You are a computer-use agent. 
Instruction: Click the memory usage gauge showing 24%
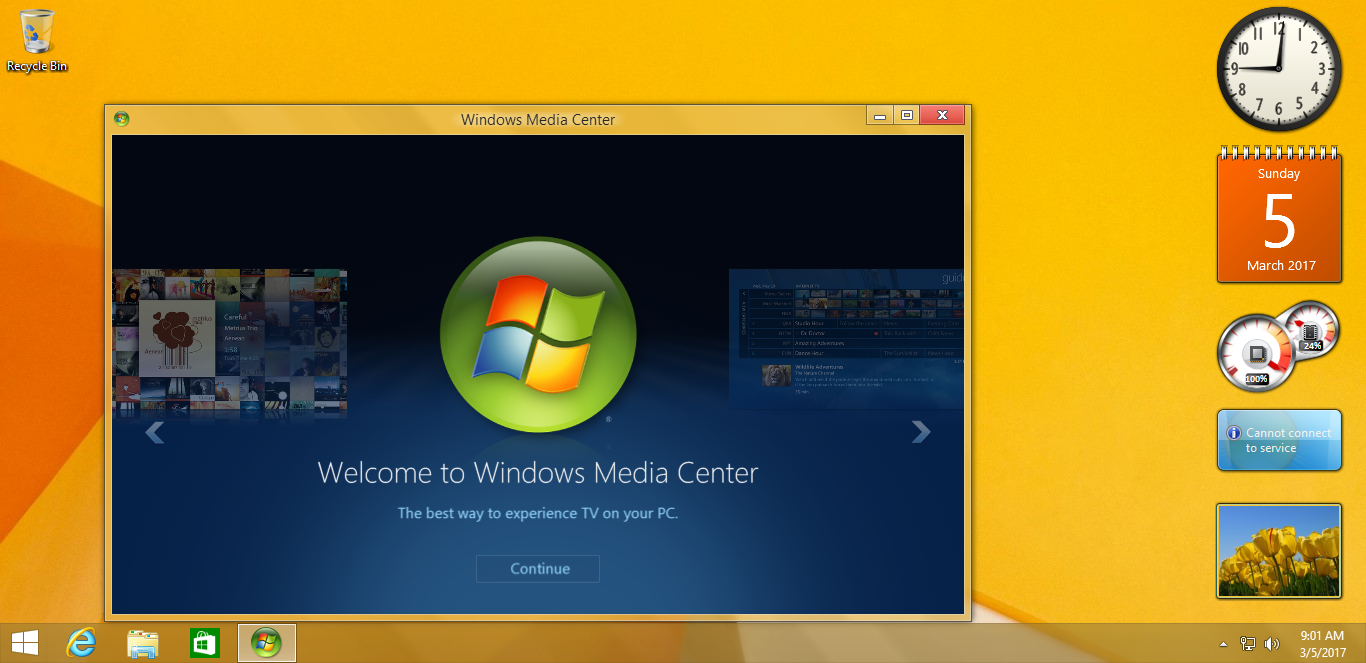tap(1311, 329)
